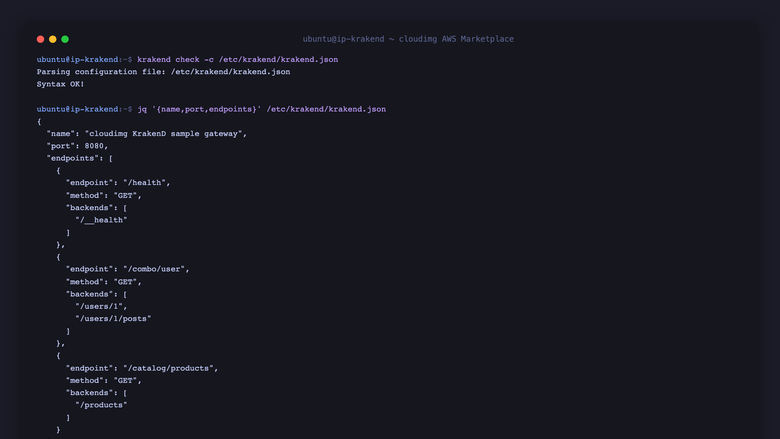The height and width of the screenshot is (439, 780).
Task: Click the "endpoint": "/combo/user" line
Action: click(127, 269)
